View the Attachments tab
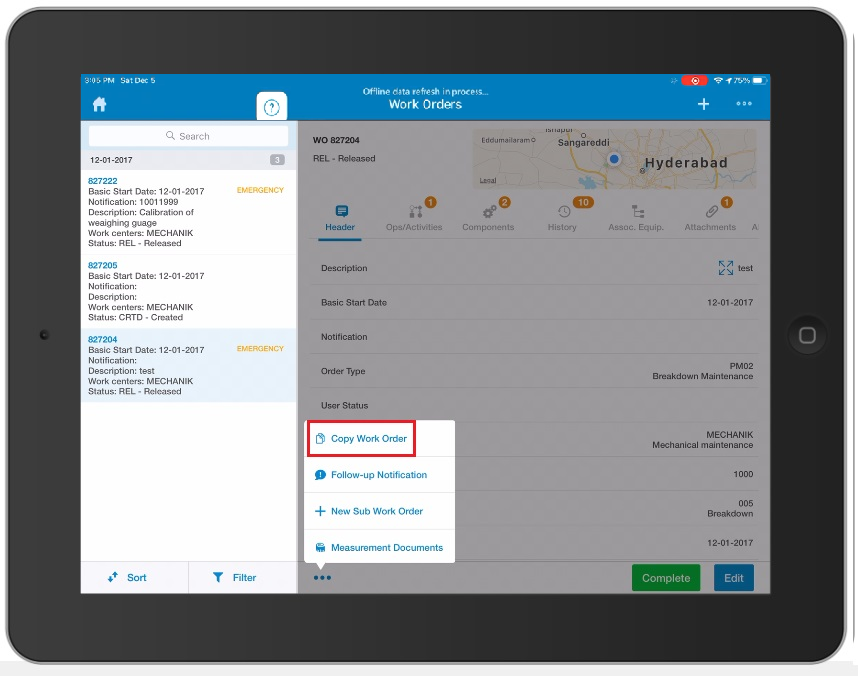This screenshot has width=858, height=676. point(710,218)
